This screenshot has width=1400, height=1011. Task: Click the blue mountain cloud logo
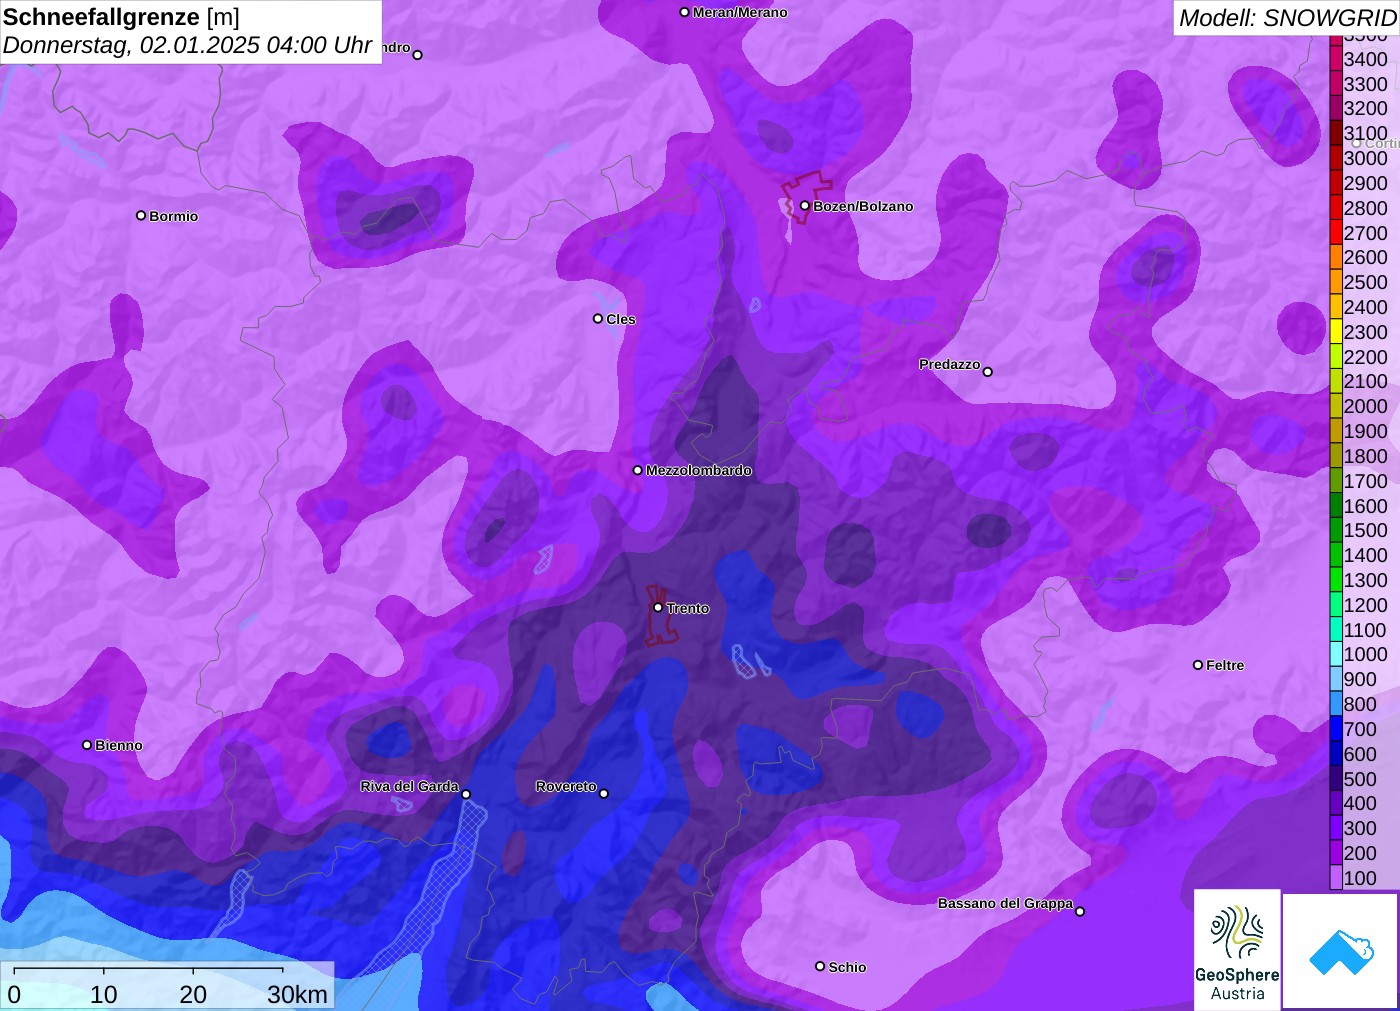tap(1341, 951)
